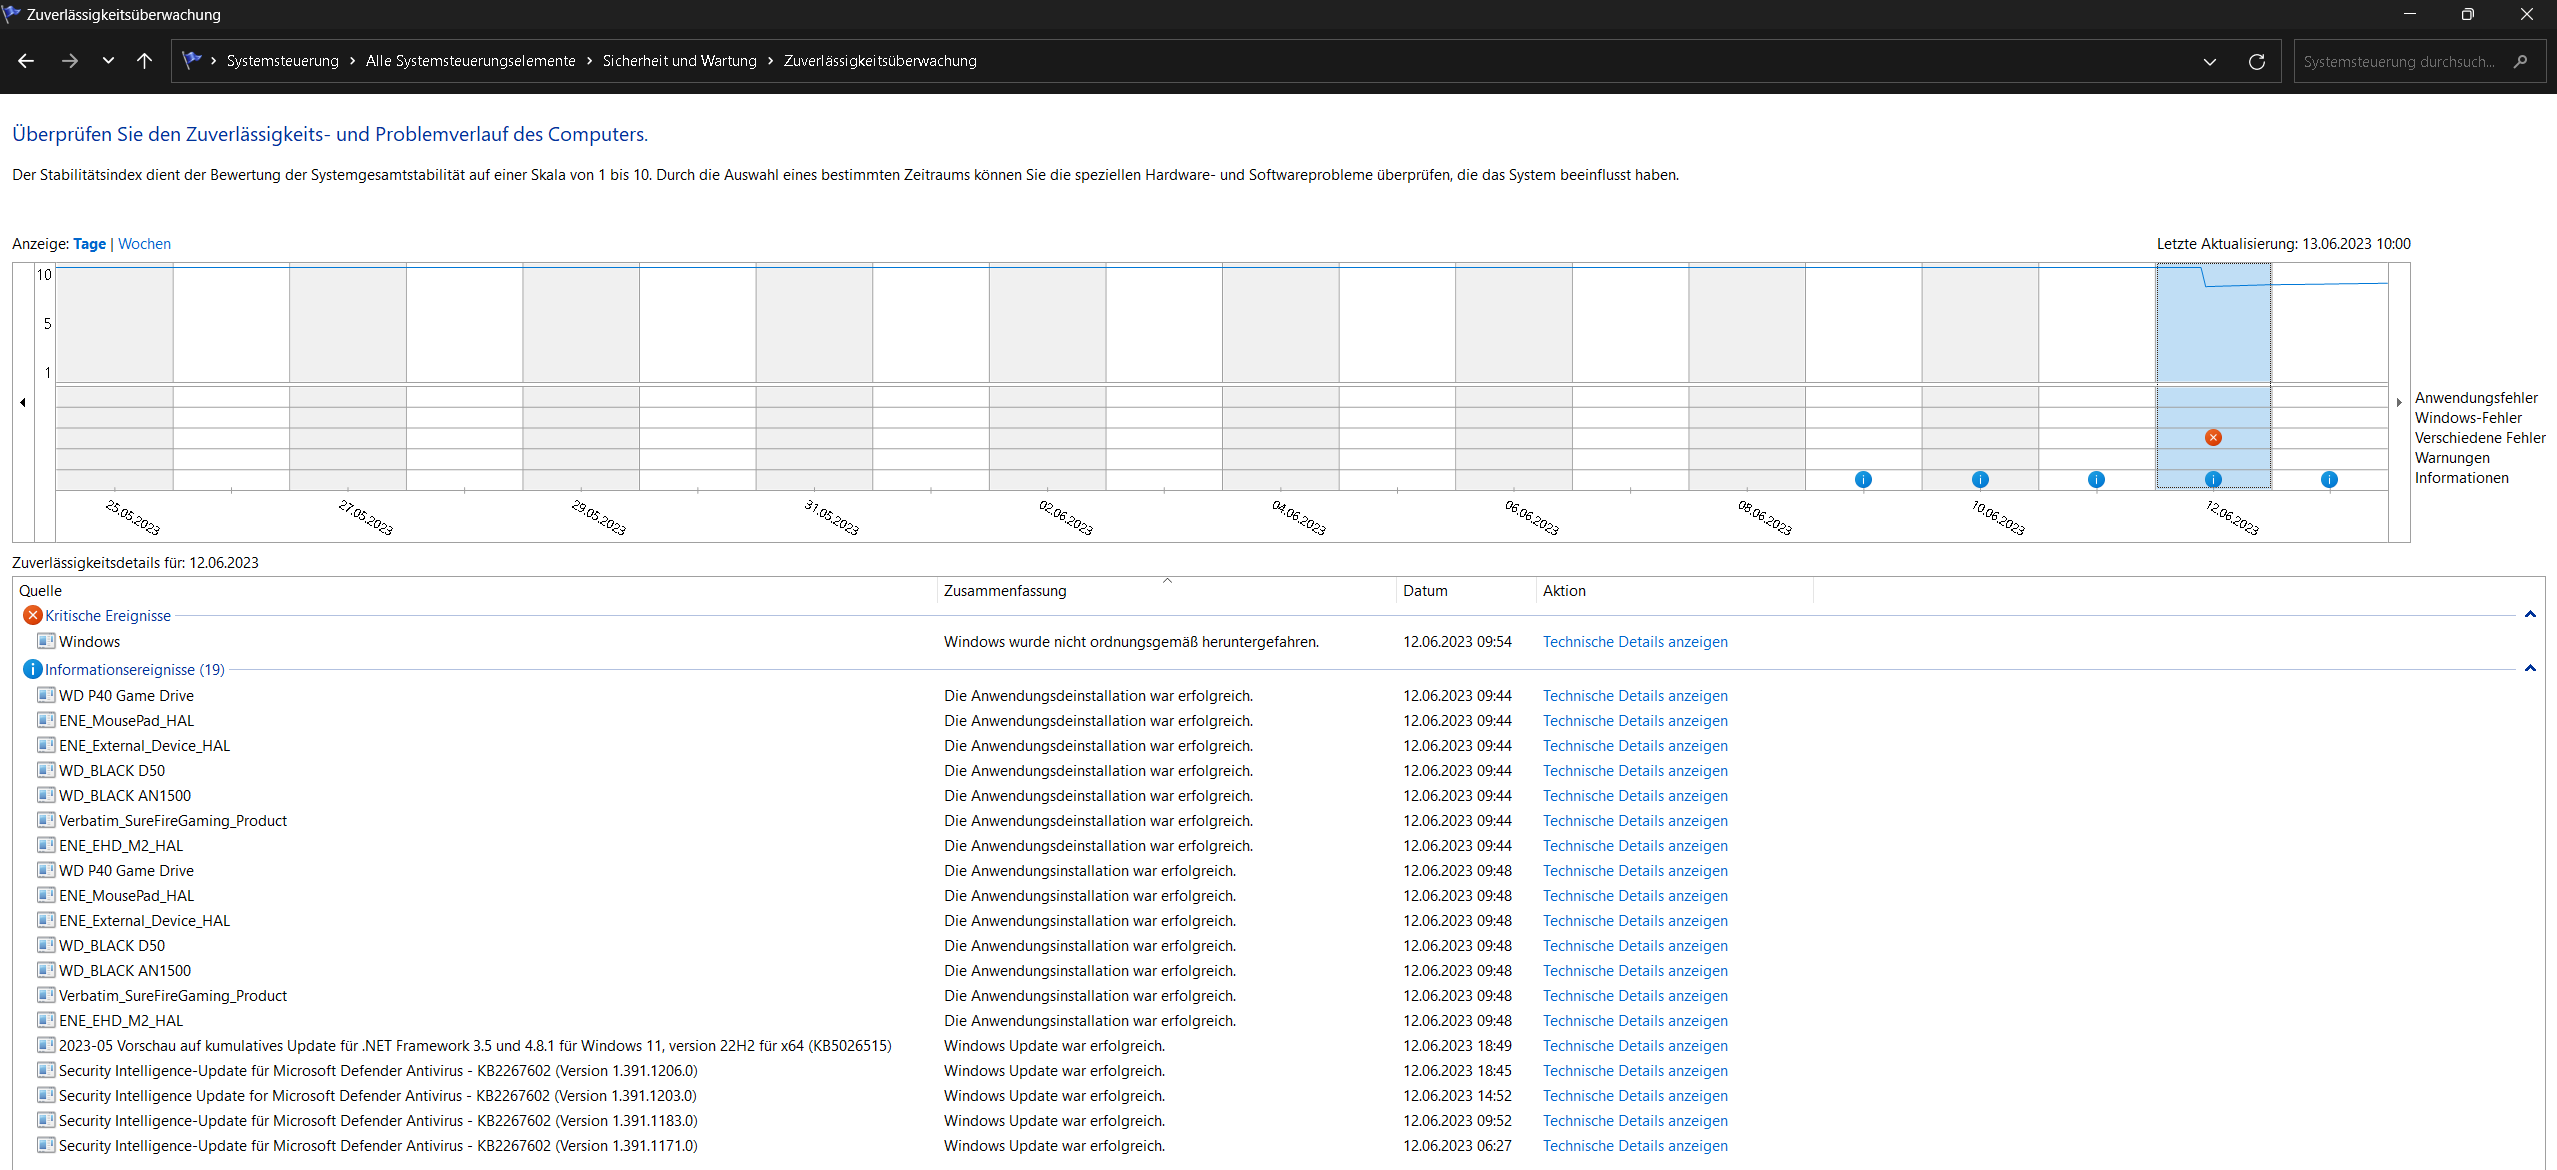The width and height of the screenshot is (2557, 1170).
Task: Click info icon on 10.06.2023 column
Action: (1980, 480)
